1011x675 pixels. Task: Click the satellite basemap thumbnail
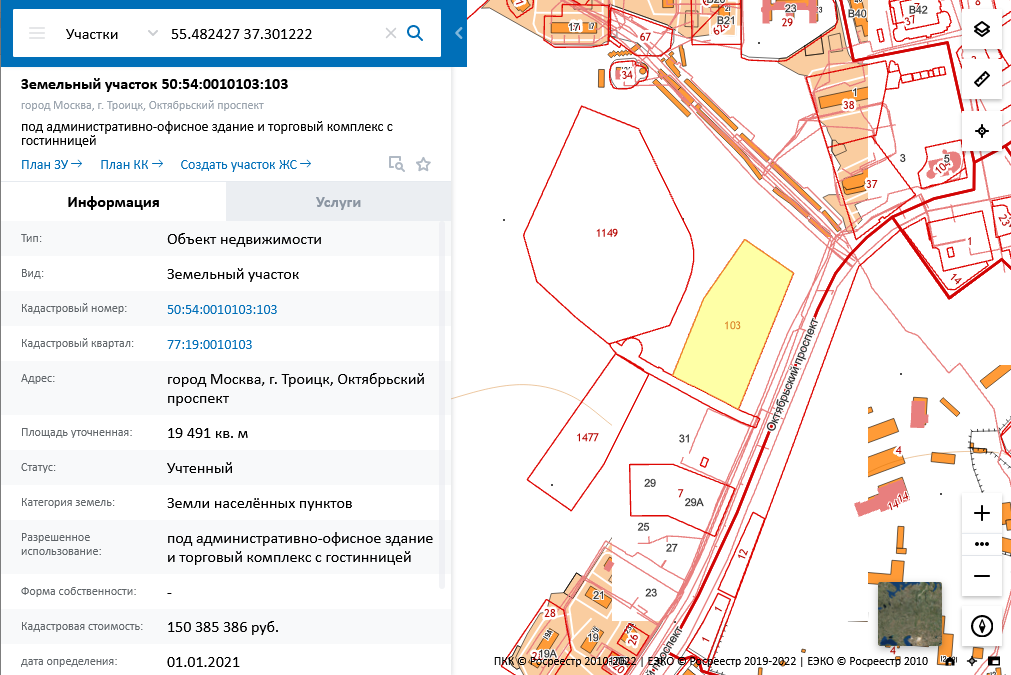(910, 614)
